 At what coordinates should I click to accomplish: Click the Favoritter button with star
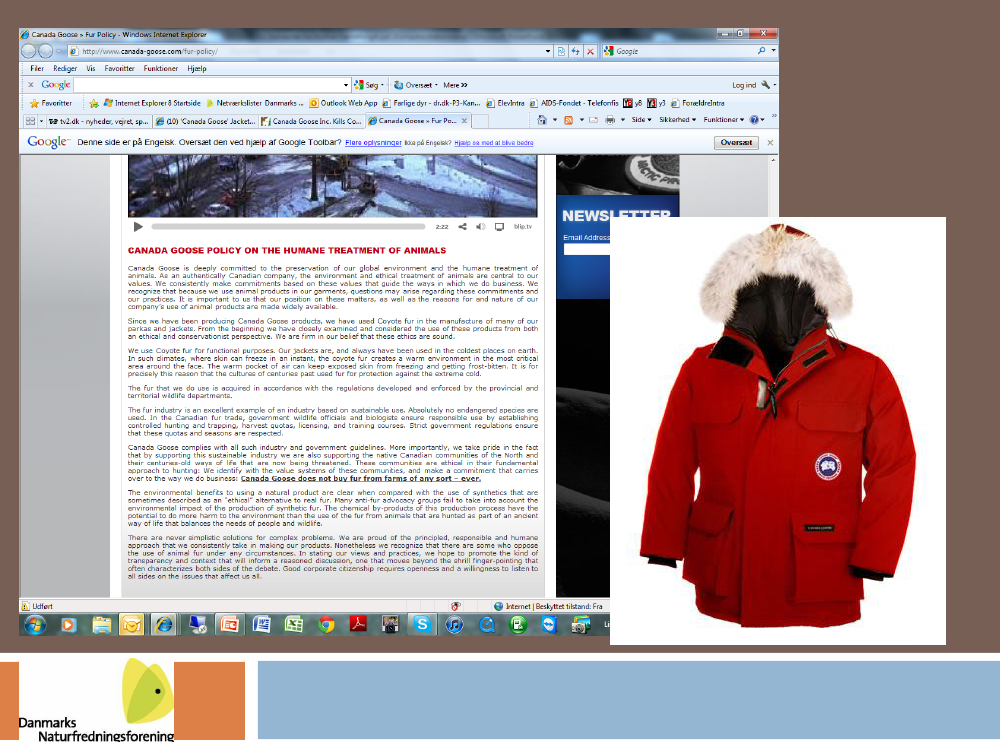(51, 103)
